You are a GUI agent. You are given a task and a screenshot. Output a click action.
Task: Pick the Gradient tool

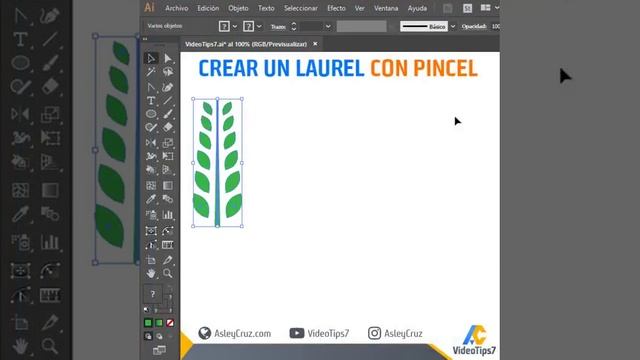coord(168,186)
